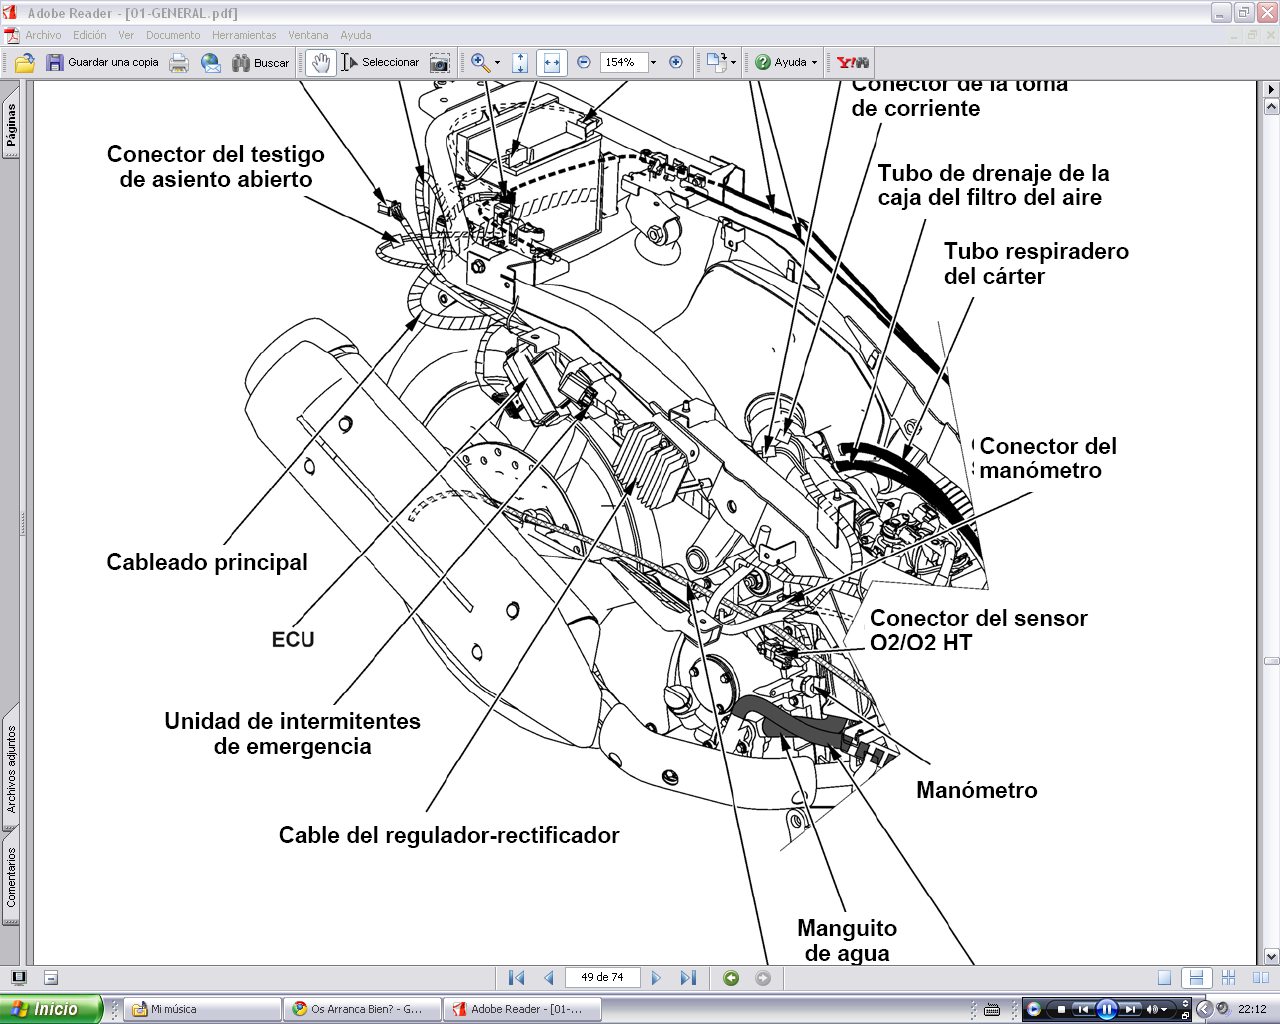Click Guardar una copia button
The height and width of the screenshot is (1024, 1280).
(x=102, y=62)
